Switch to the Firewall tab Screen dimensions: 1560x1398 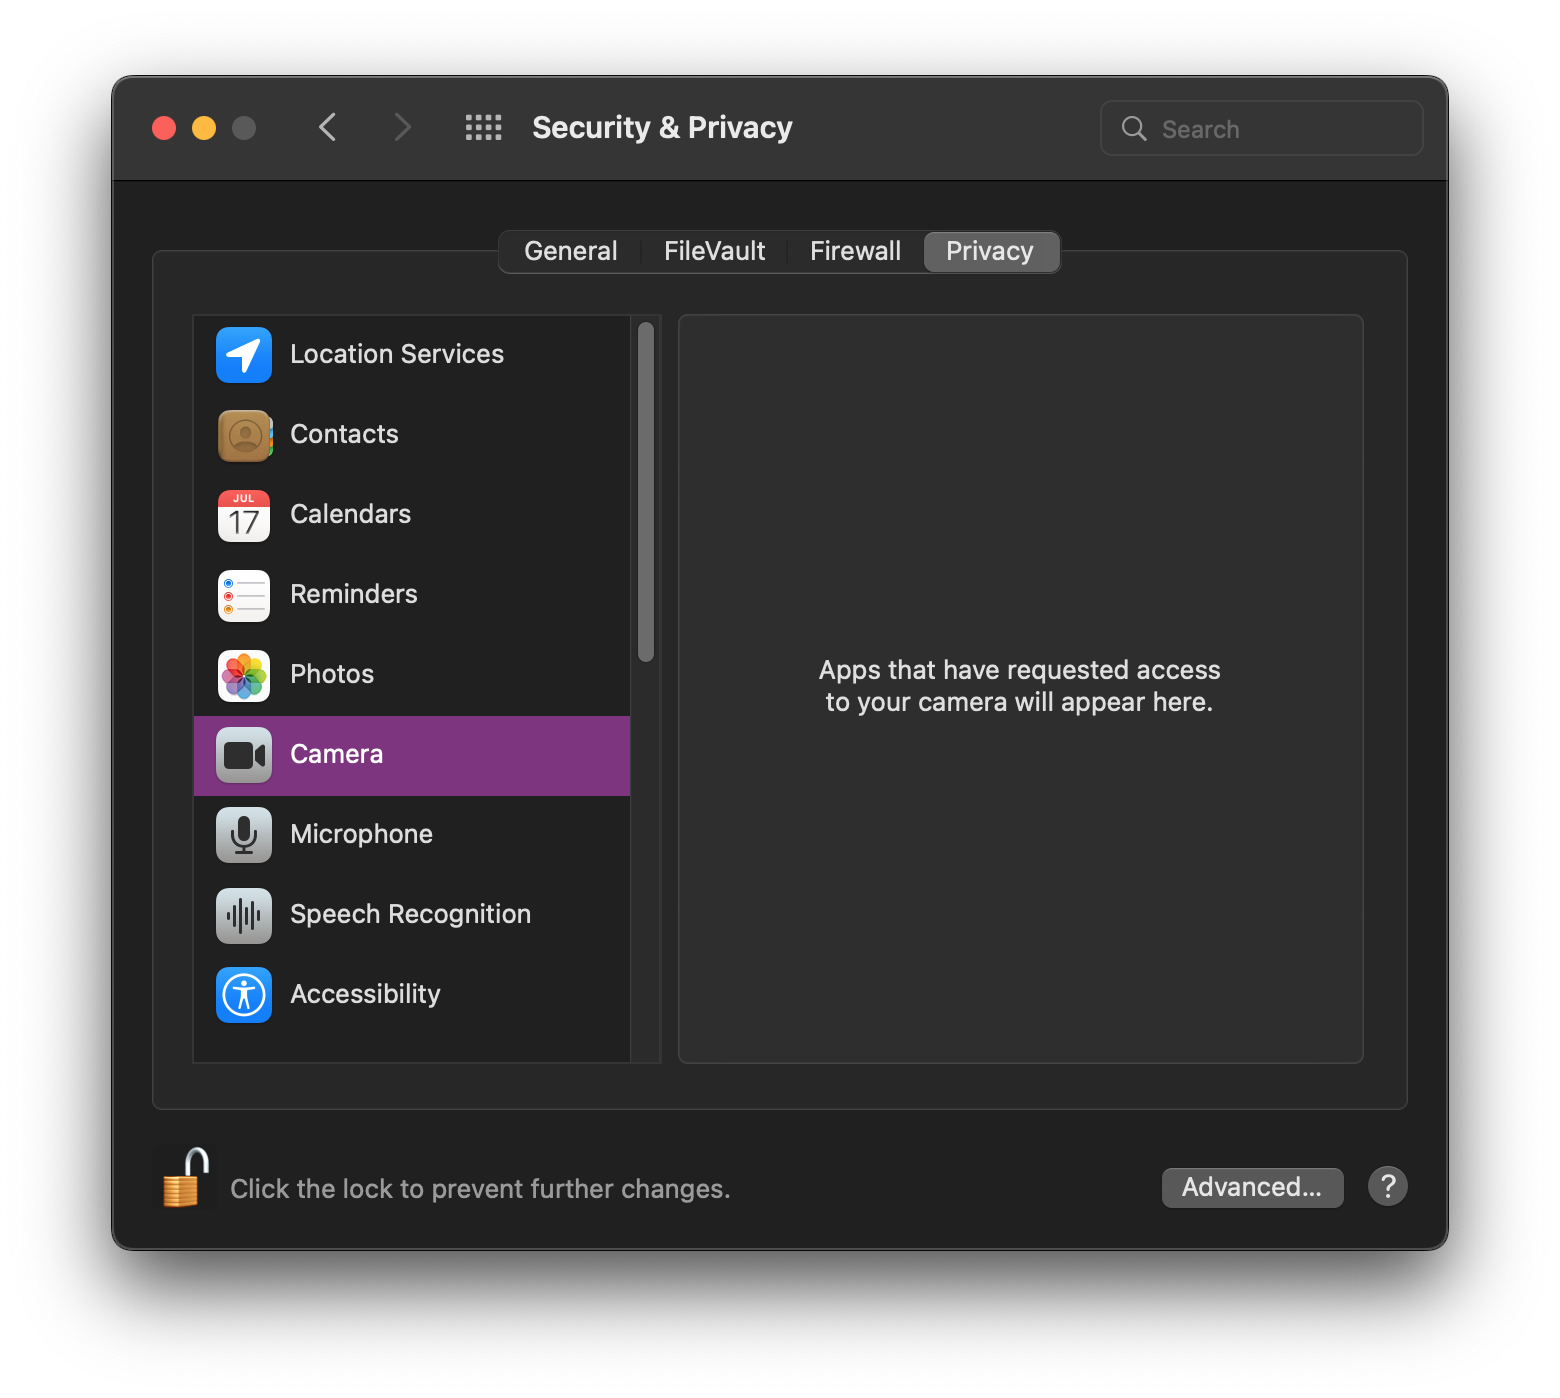856,251
